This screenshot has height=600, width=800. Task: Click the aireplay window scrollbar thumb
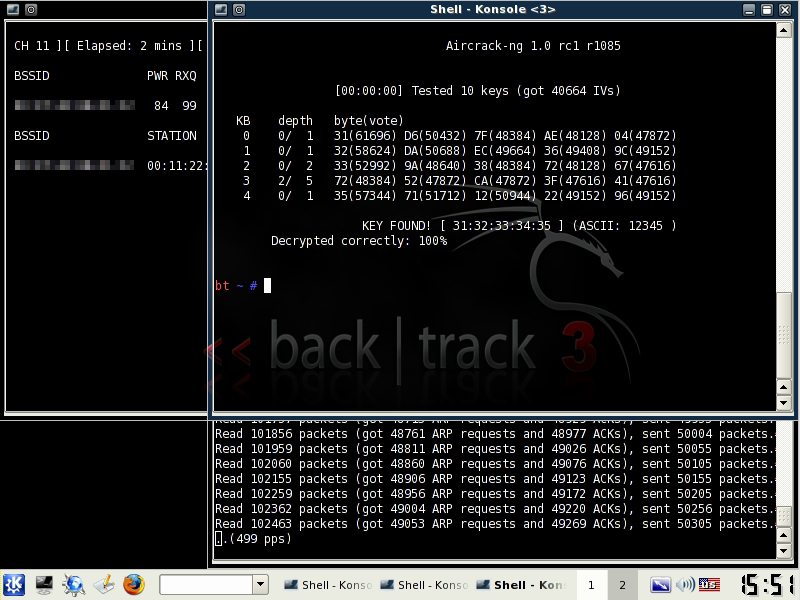tap(784, 517)
